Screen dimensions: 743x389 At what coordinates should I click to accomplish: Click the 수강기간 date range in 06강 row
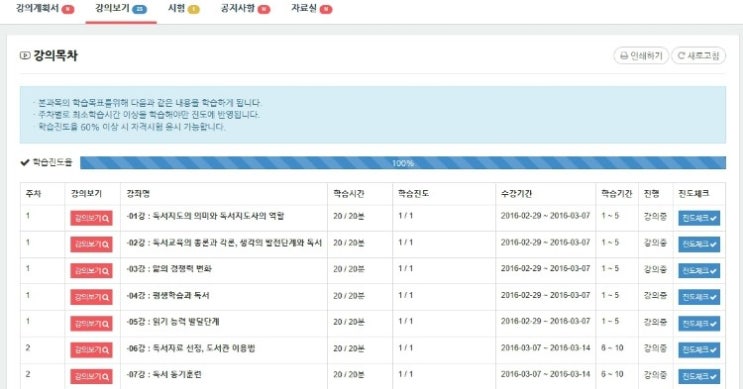[x=545, y=348]
